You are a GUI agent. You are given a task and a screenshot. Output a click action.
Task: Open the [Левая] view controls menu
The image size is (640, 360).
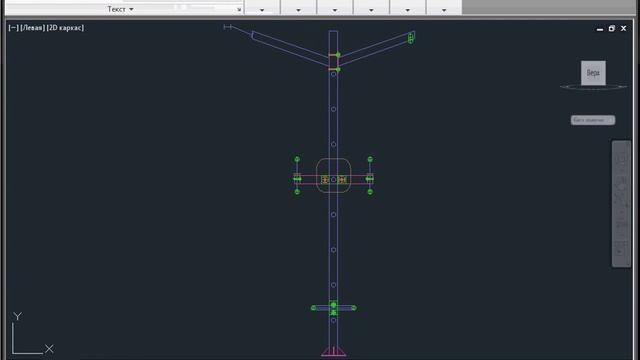33,28
